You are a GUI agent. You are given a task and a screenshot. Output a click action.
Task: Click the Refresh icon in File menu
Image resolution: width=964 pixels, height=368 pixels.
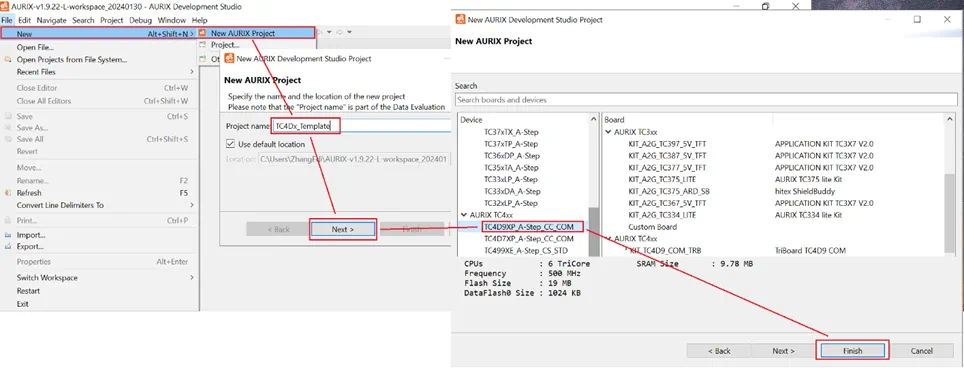pyautogui.click(x=8, y=193)
